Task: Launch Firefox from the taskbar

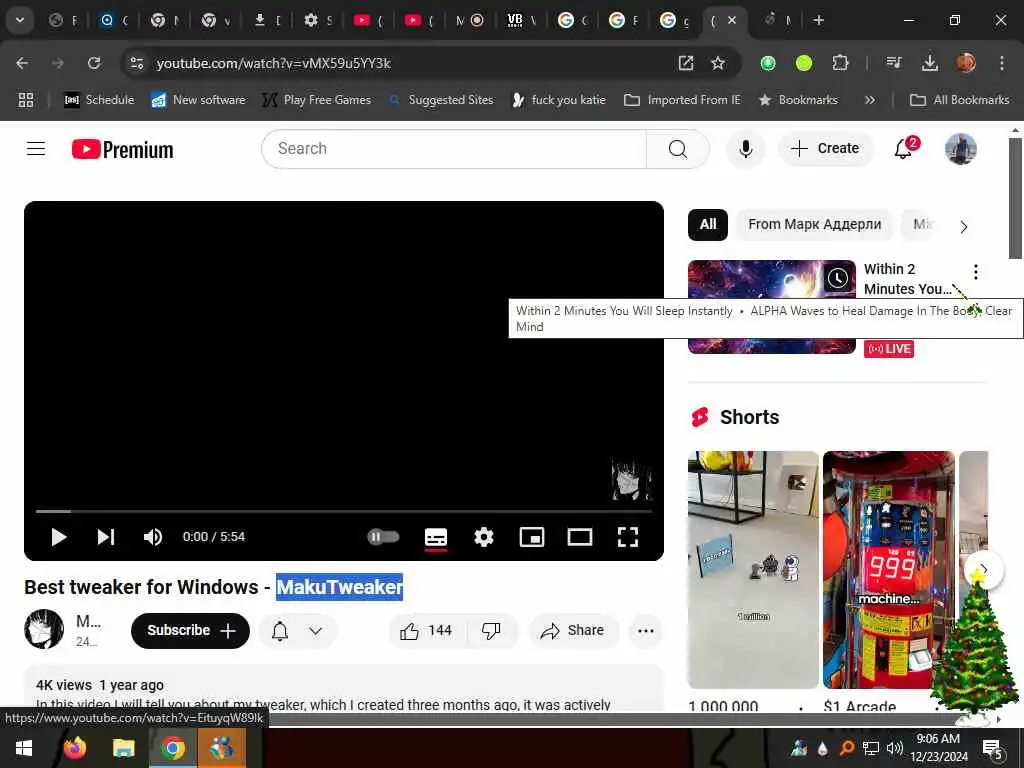Action: click(x=74, y=748)
